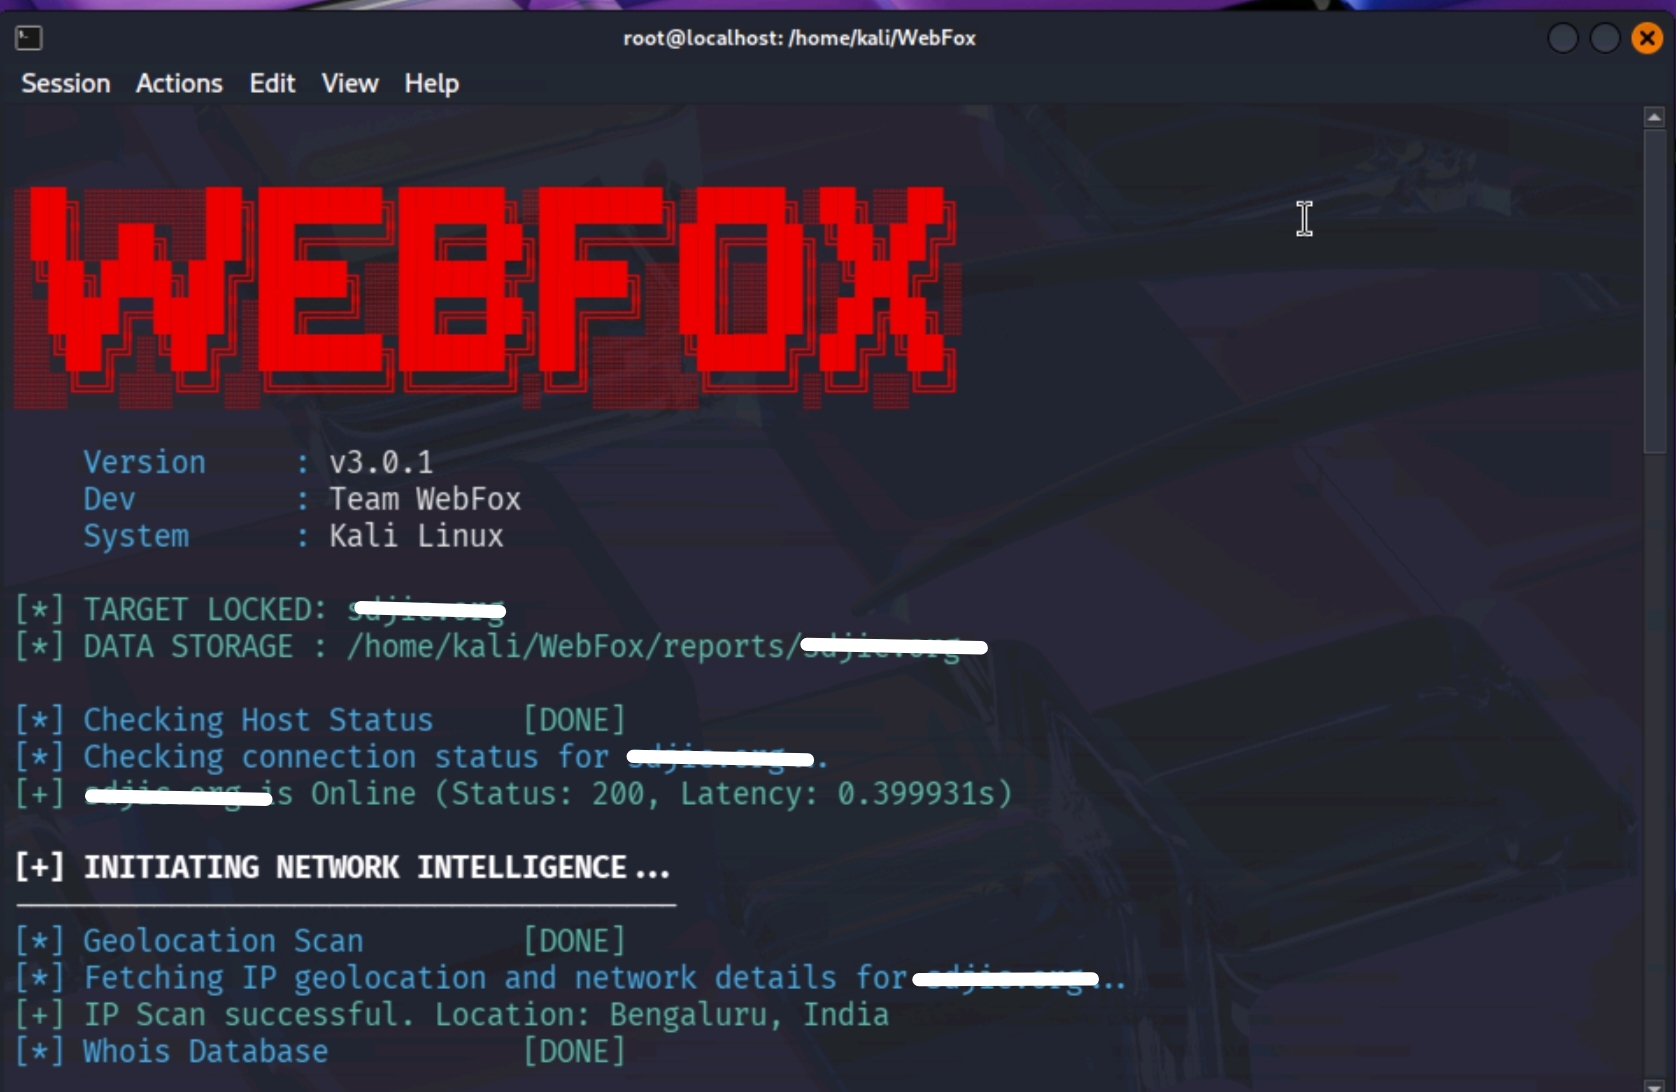
Task: Click the version value 'v3.0.1'
Action: (381, 462)
